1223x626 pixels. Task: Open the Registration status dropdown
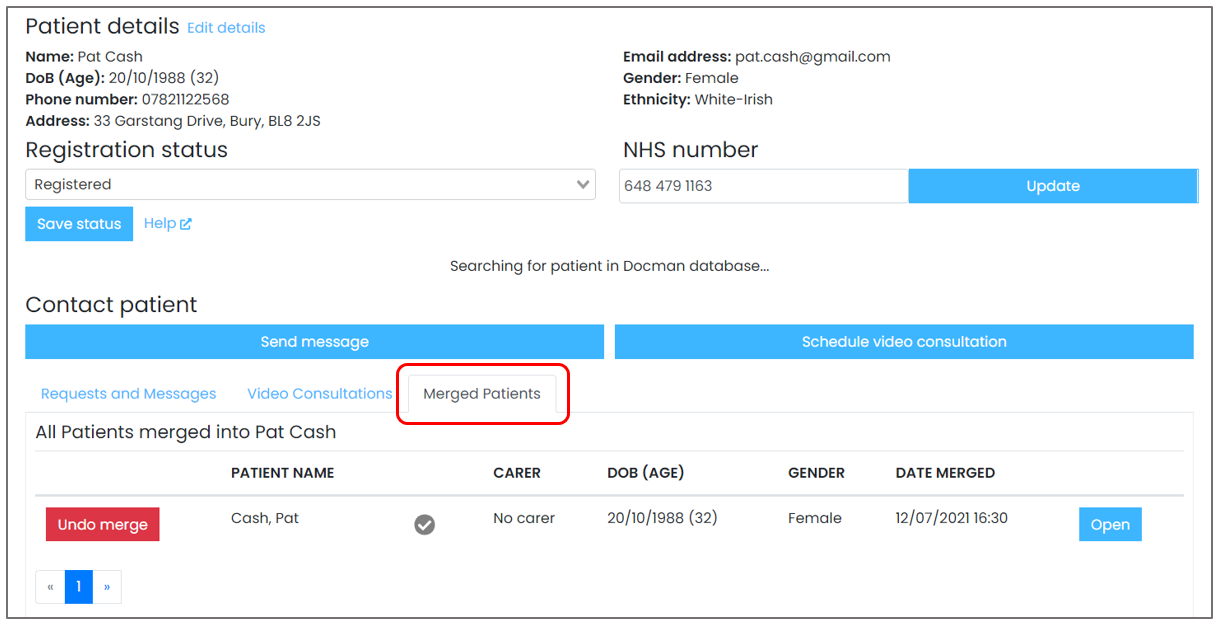click(x=300, y=185)
